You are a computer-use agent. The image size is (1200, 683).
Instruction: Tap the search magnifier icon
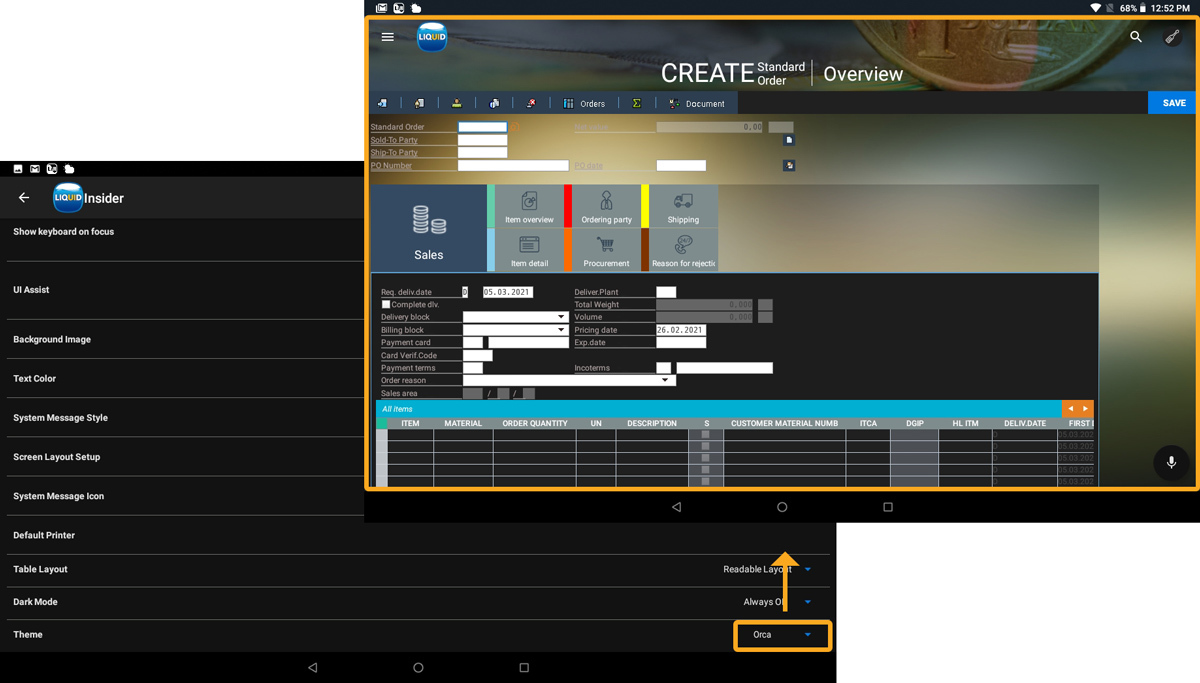(x=1136, y=37)
